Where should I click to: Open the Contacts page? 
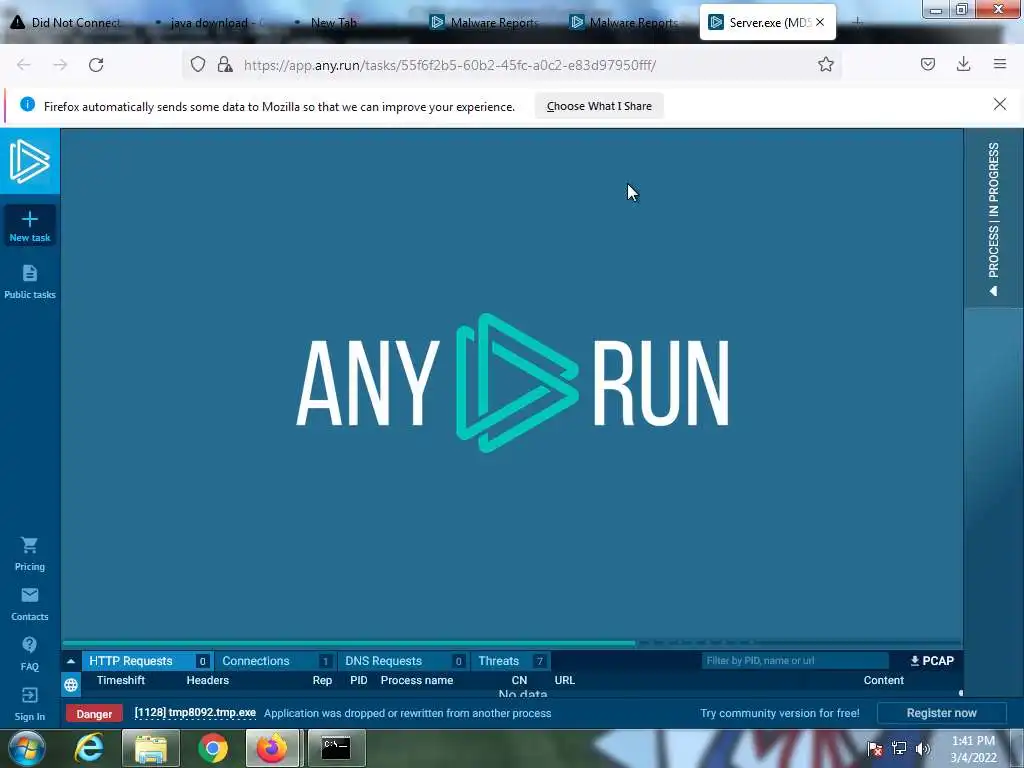point(29,604)
